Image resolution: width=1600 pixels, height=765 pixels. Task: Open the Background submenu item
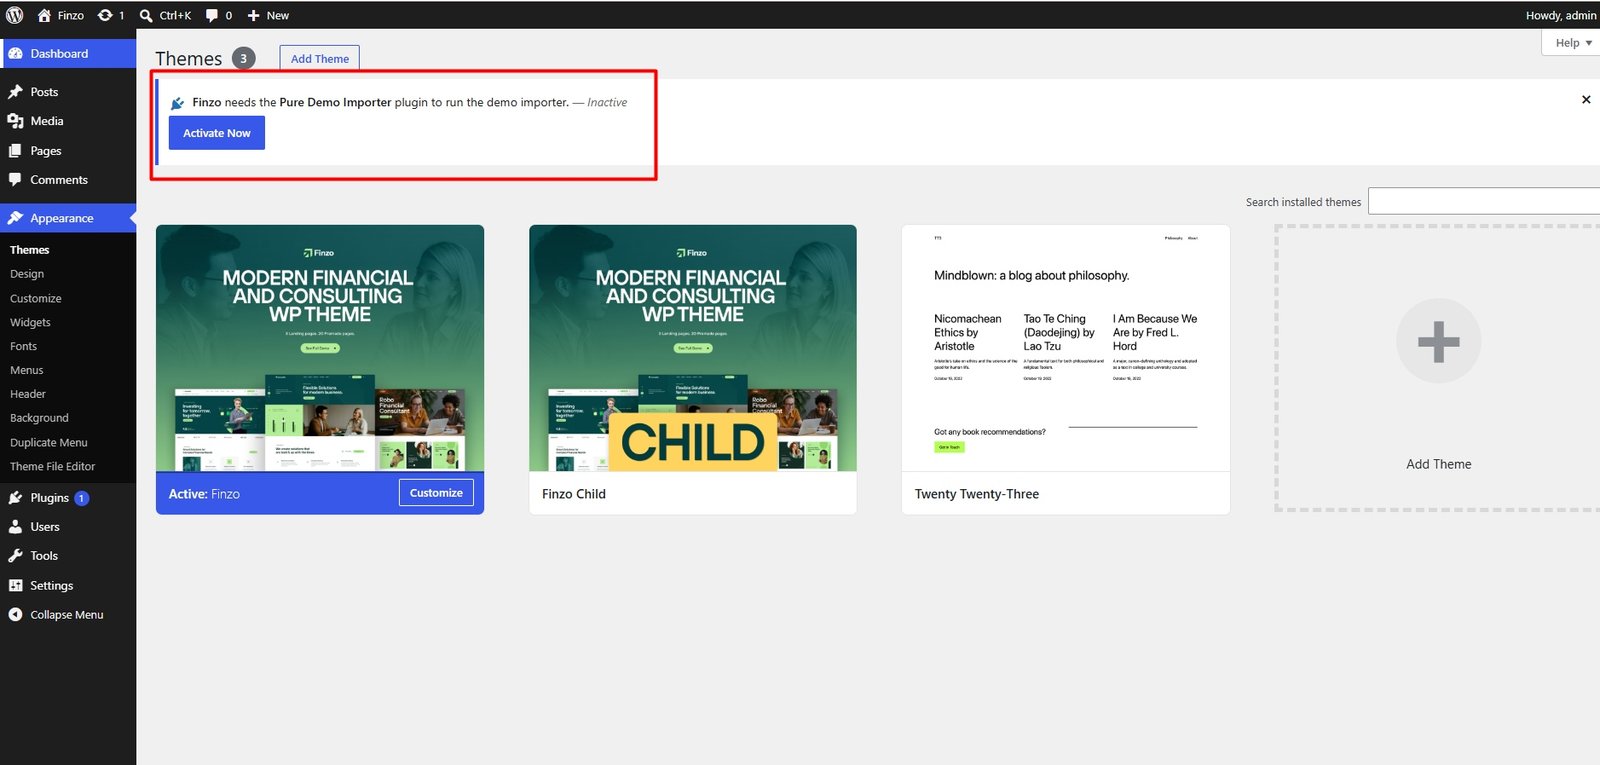[x=39, y=418]
